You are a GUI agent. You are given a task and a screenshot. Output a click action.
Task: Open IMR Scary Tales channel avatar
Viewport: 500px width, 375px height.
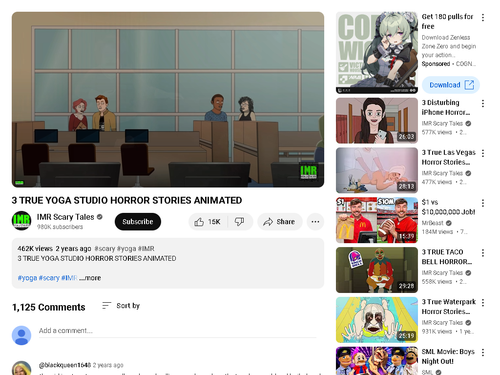22,221
